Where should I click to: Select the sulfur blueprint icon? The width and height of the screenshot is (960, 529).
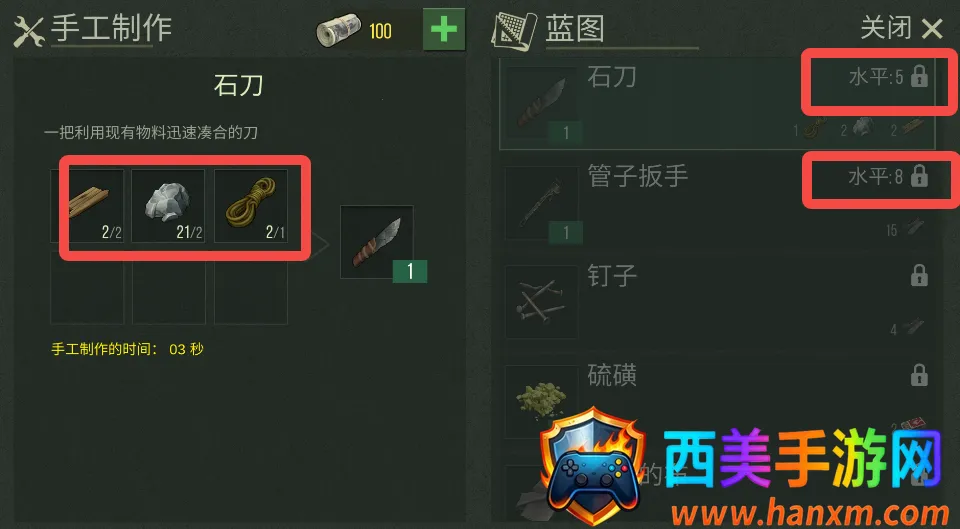542,401
